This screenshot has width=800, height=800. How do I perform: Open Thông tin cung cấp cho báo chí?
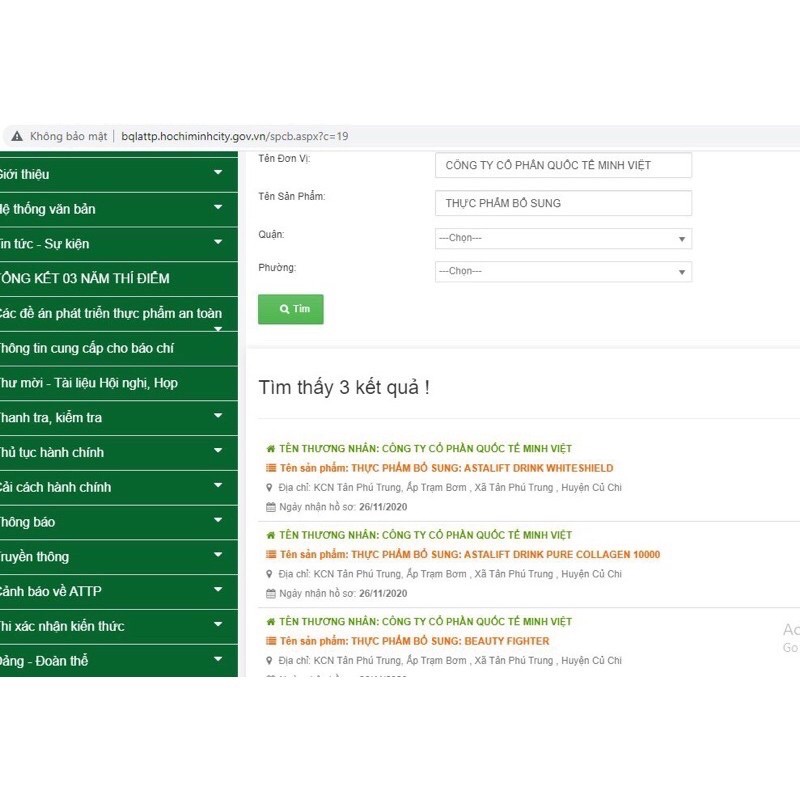[118, 348]
